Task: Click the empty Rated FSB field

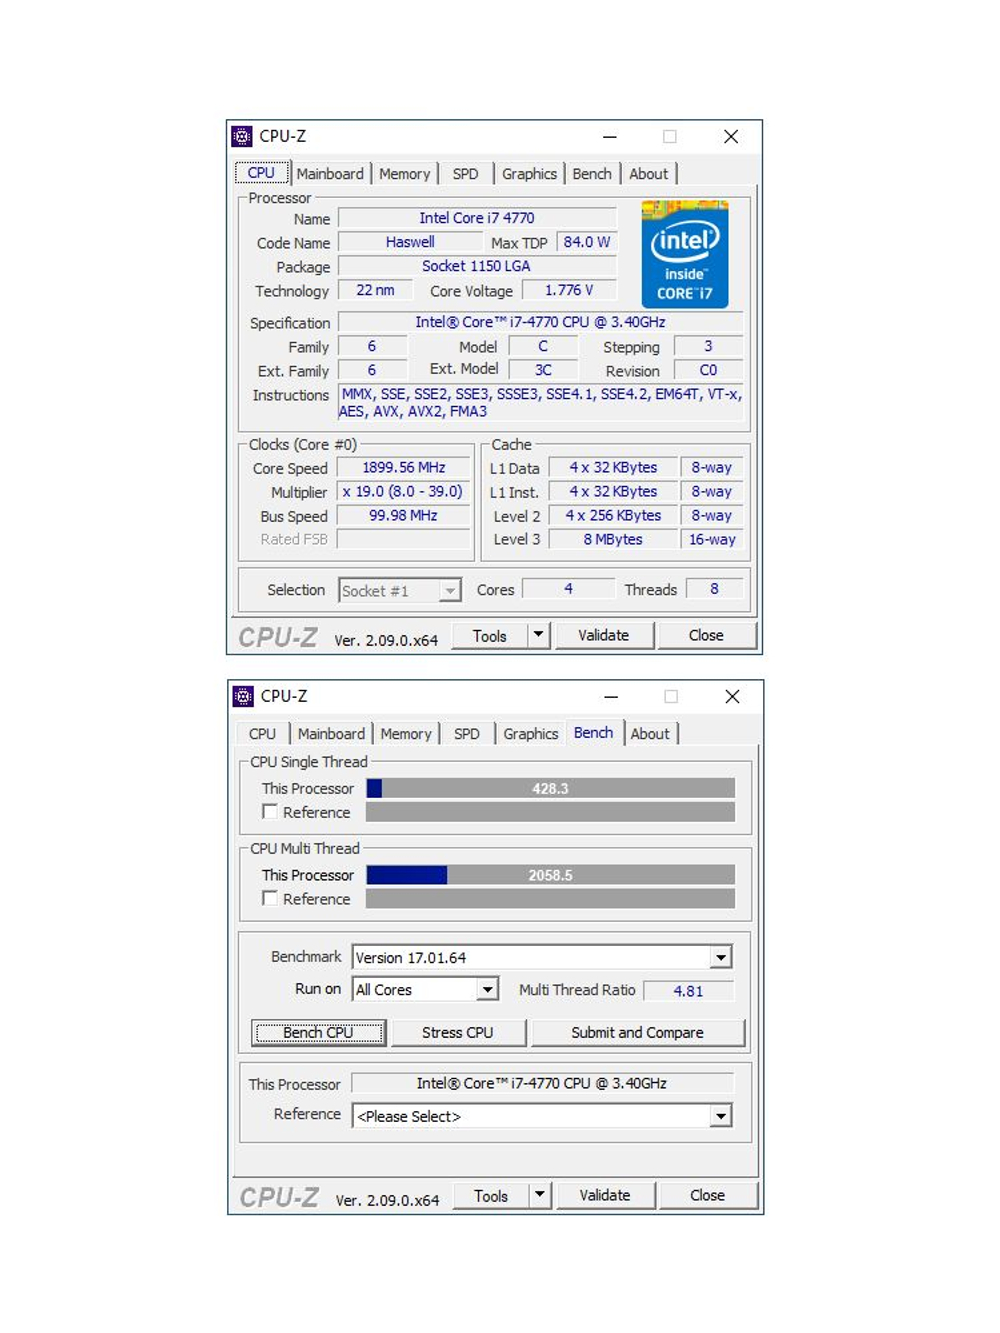Action: pos(403,540)
